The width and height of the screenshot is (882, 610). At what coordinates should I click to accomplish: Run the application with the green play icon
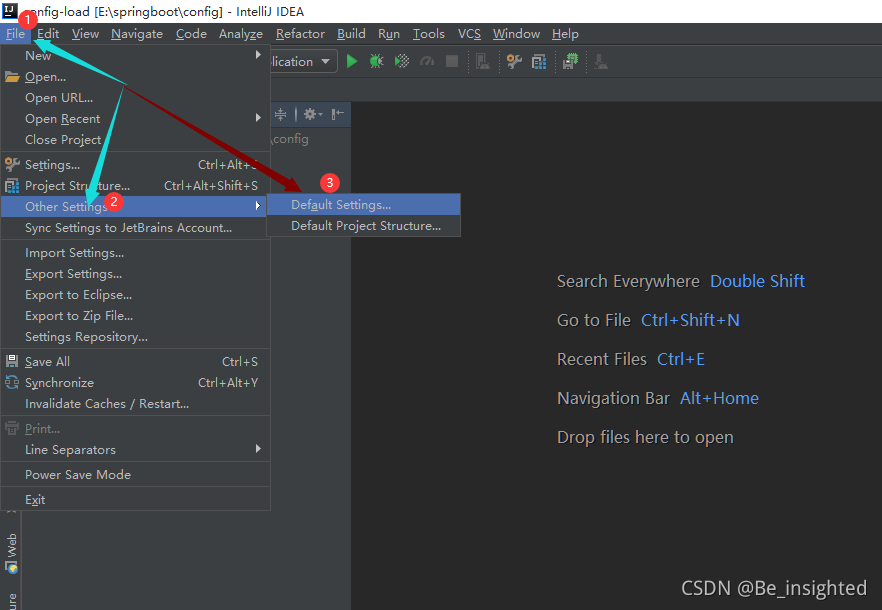pyautogui.click(x=352, y=61)
